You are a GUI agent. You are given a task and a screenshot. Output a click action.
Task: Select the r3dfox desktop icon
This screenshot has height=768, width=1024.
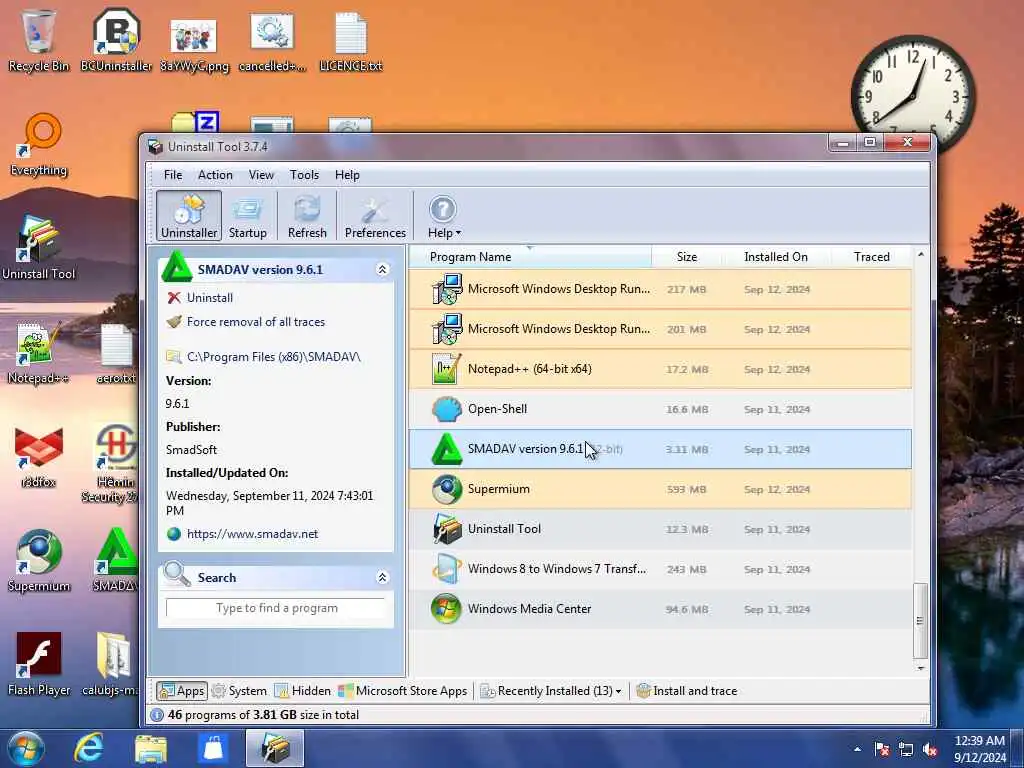coord(39,457)
